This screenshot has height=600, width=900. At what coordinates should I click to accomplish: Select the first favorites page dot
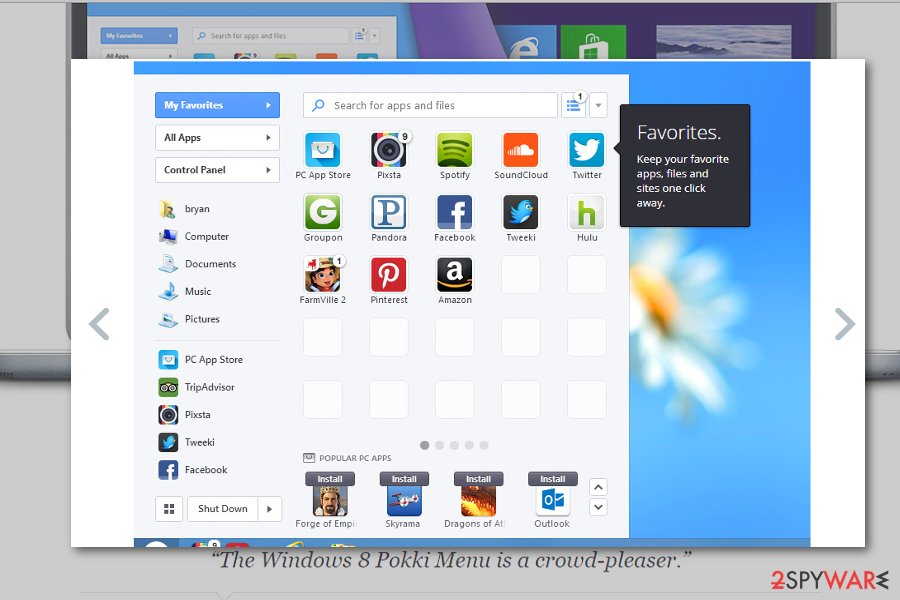click(425, 445)
